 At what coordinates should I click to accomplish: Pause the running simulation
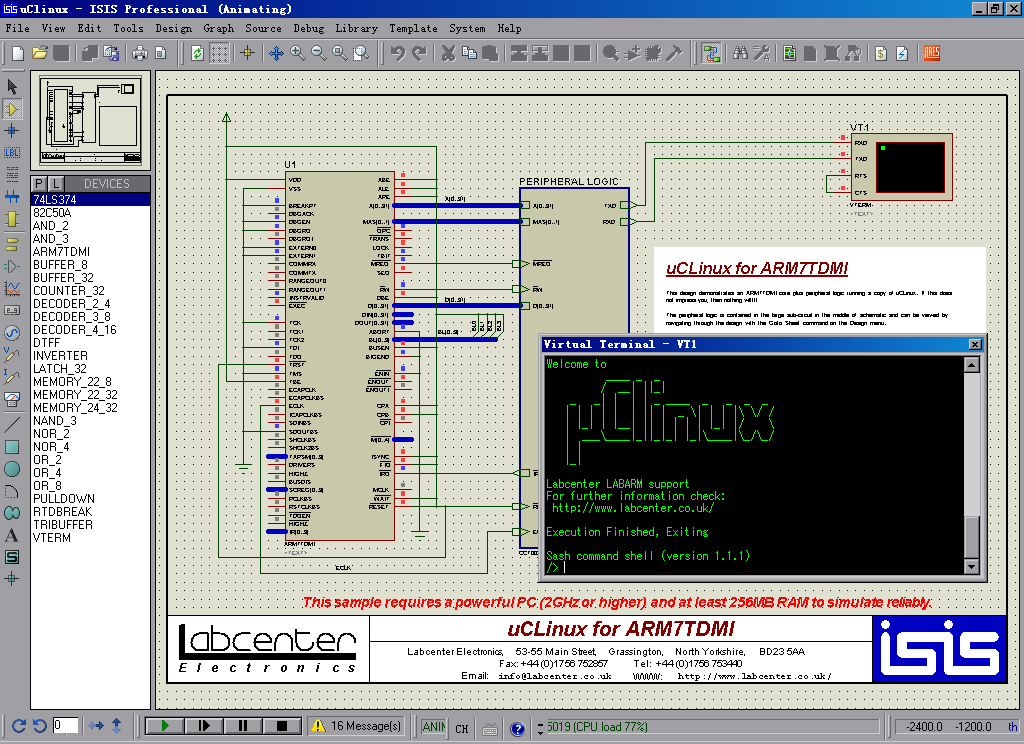point(243,726)
